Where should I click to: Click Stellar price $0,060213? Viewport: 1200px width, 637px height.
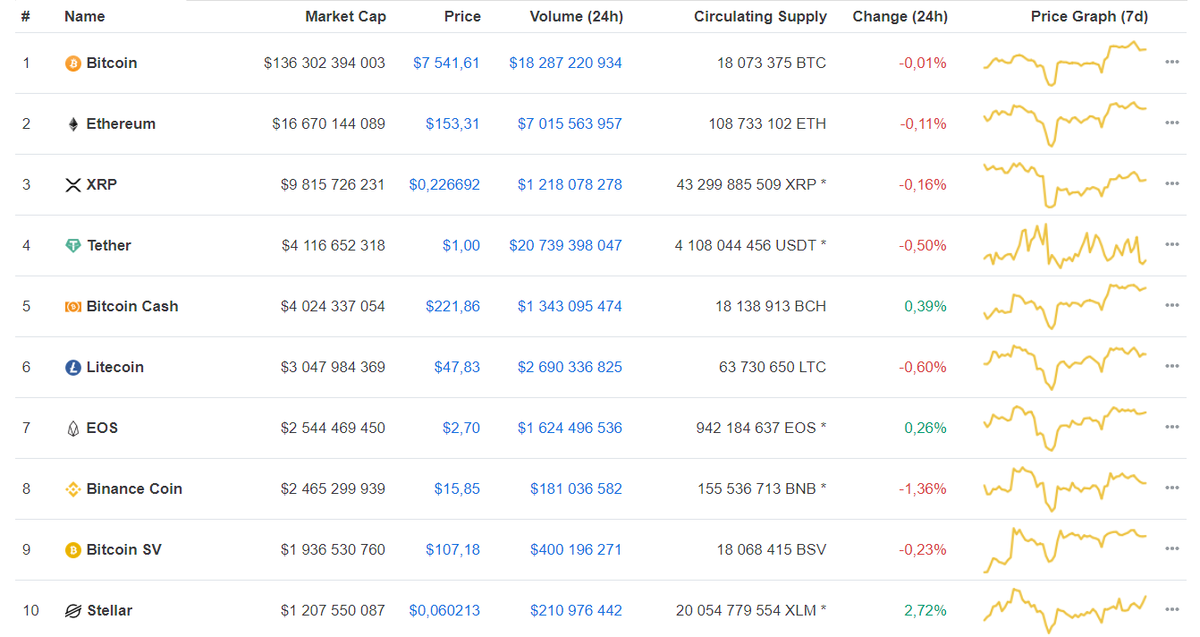(x=444, y=611)
